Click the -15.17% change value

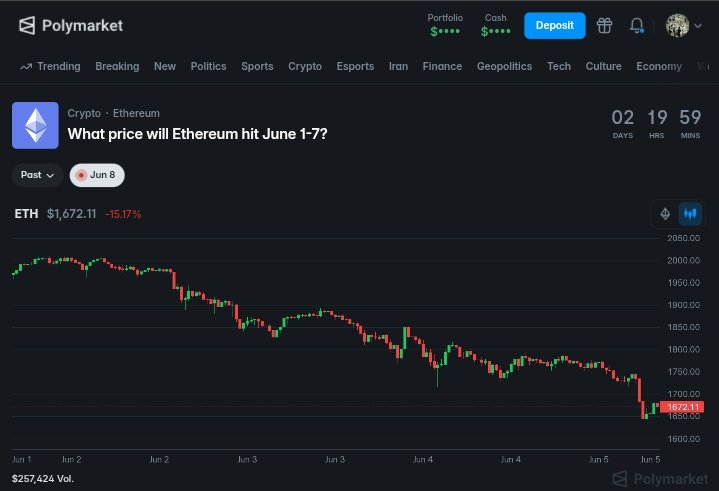coord(123,214)
